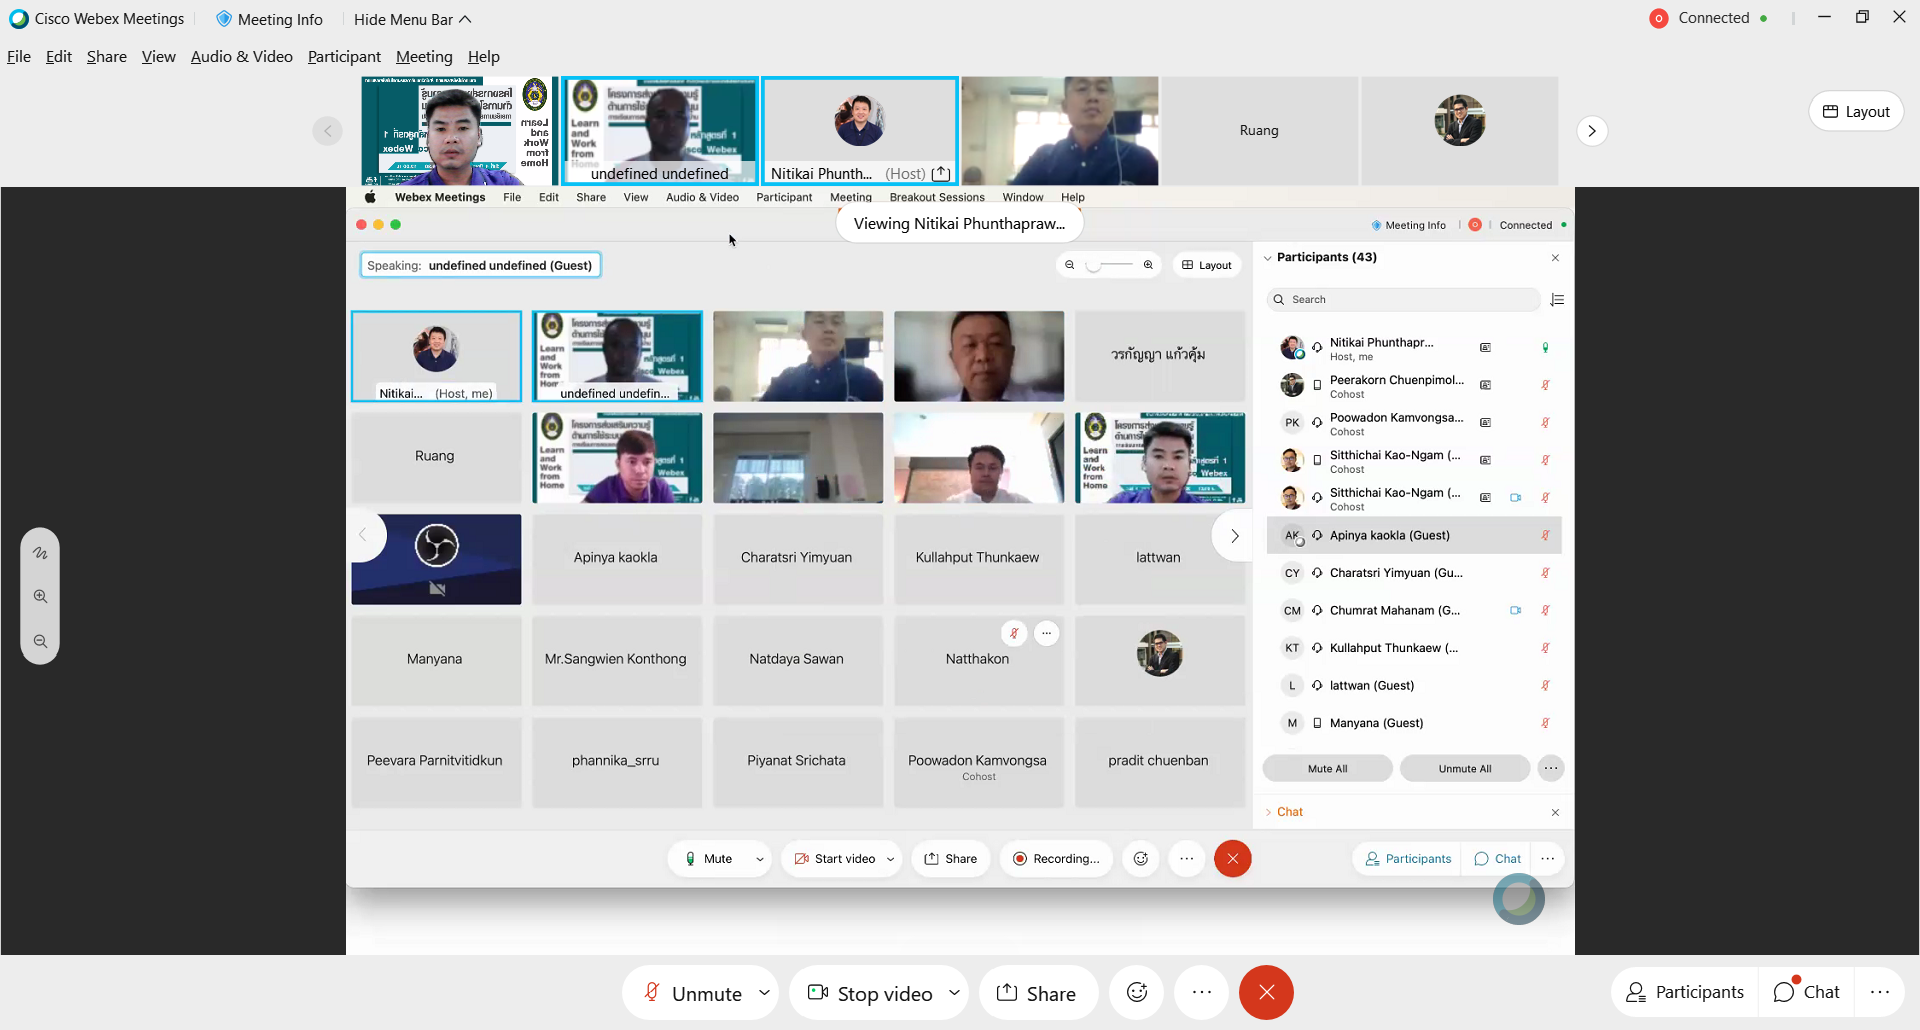Show next video thumbnails with right arrow
Viewport: 1920px width, 1030px height.
(1592, 131)
